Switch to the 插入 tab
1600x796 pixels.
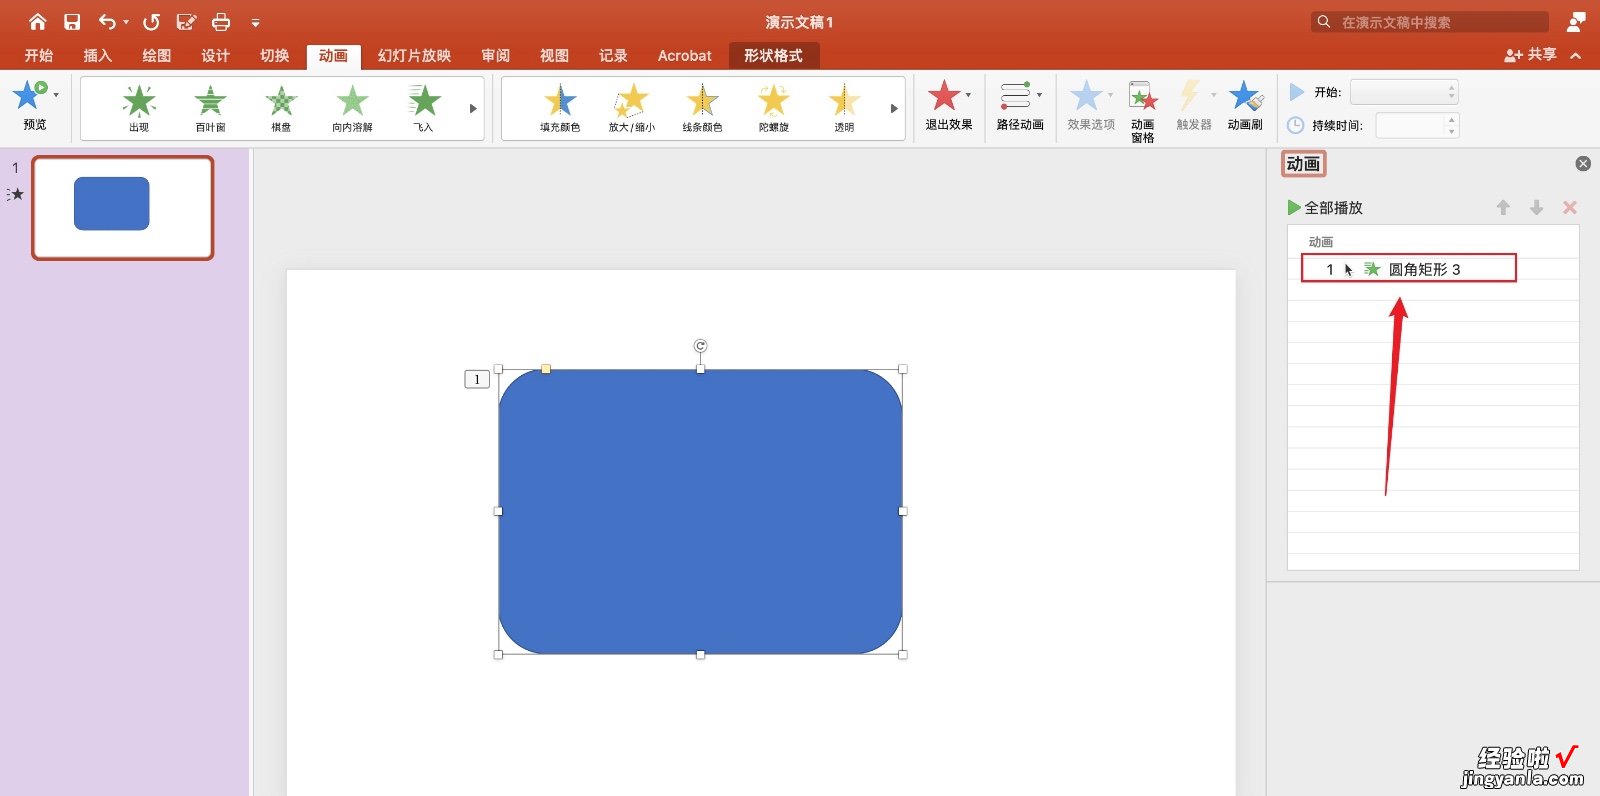(98, 56)
